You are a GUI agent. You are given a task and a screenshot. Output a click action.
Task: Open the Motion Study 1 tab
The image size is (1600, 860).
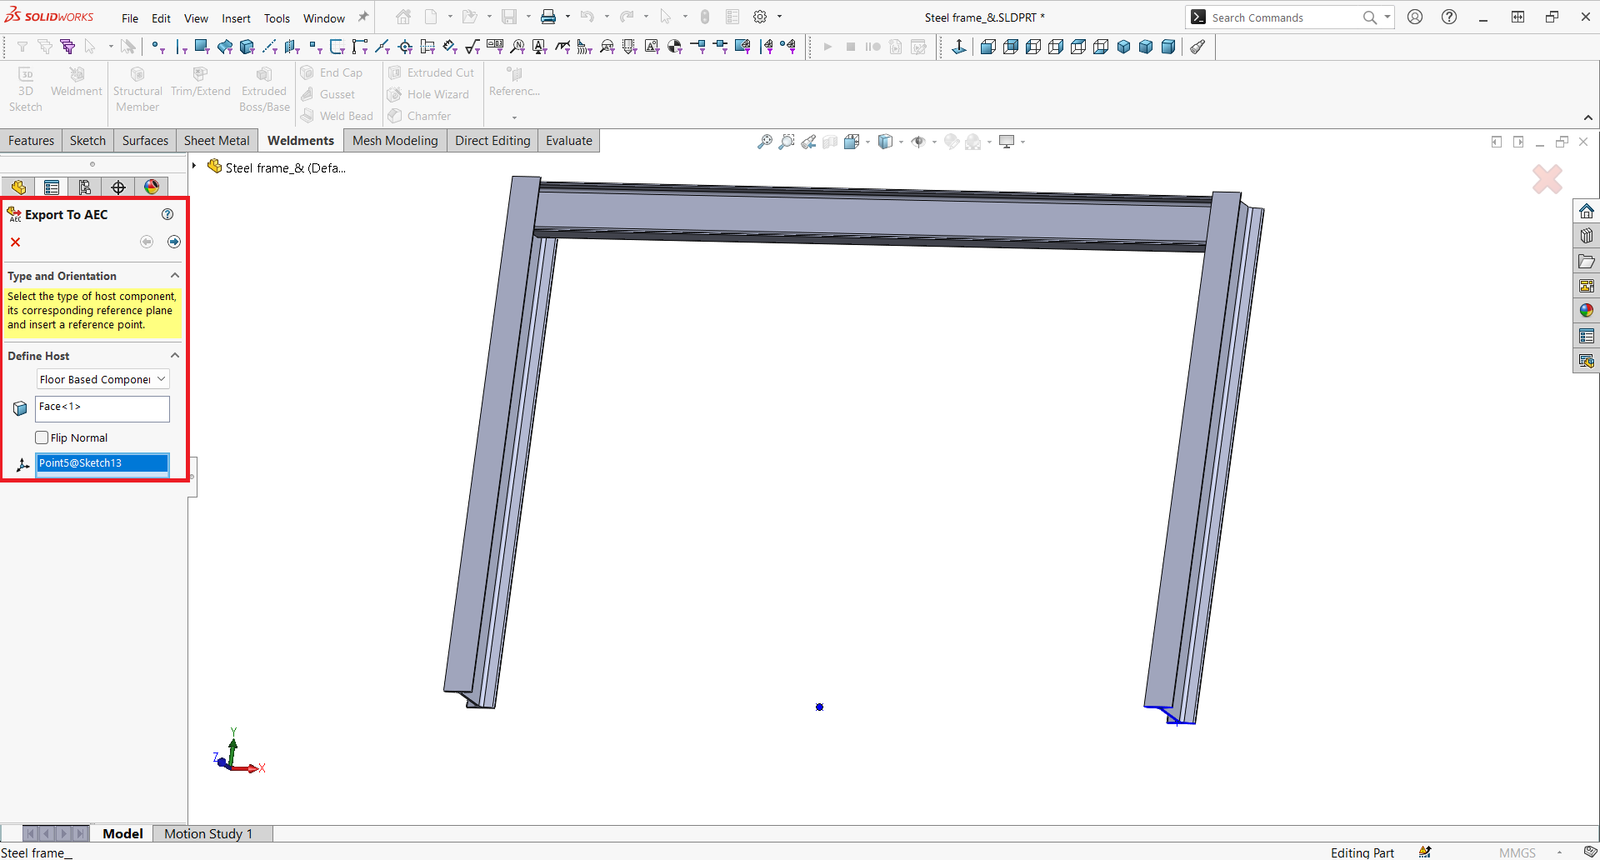pos(208,833)
